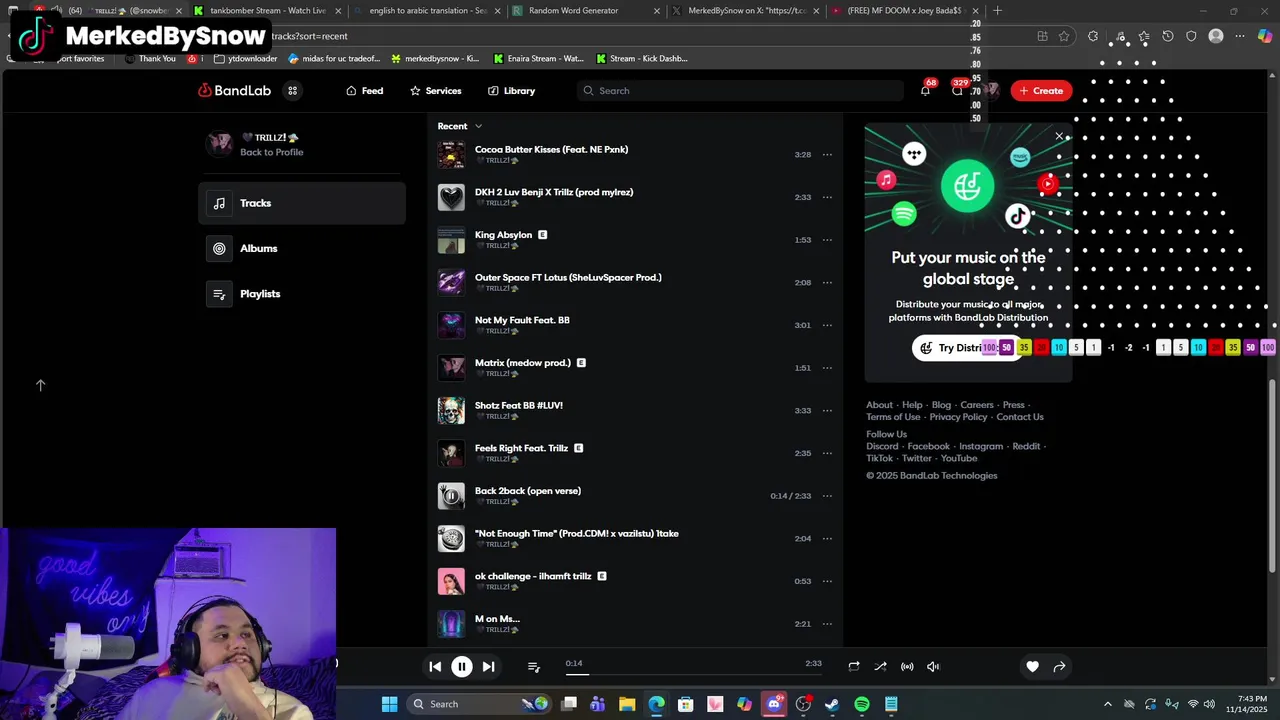Viewport: 1280px width, 720px height.
Task: Click the scroll-to-top arrow icon
Action: click(41, 385)
